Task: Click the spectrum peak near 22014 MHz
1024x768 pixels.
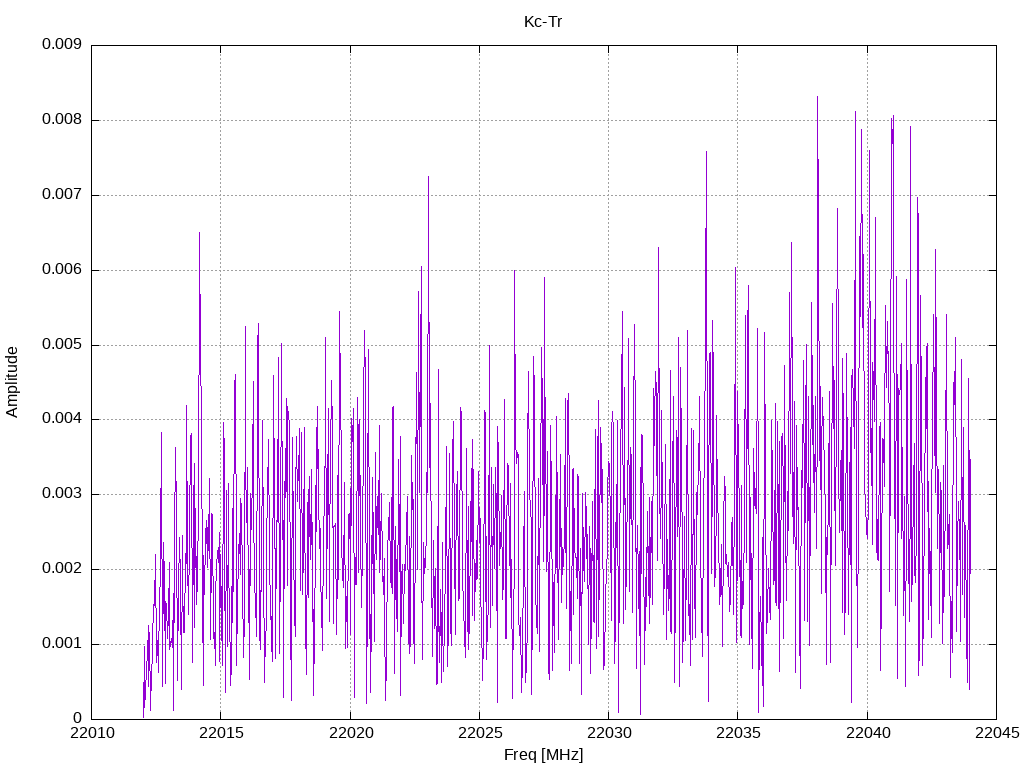Action: [199, 234]
